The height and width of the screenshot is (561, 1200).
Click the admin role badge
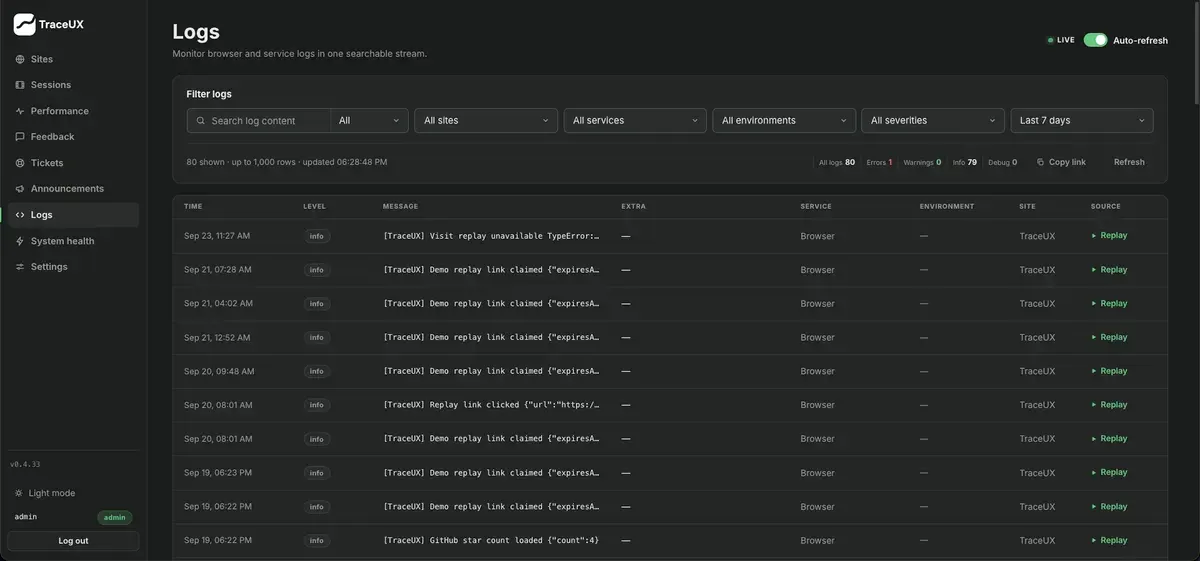coord(115,517)
